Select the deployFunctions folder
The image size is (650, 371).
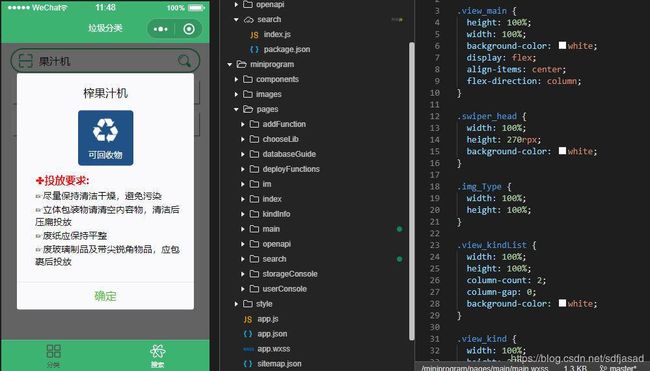click(291, 169)
